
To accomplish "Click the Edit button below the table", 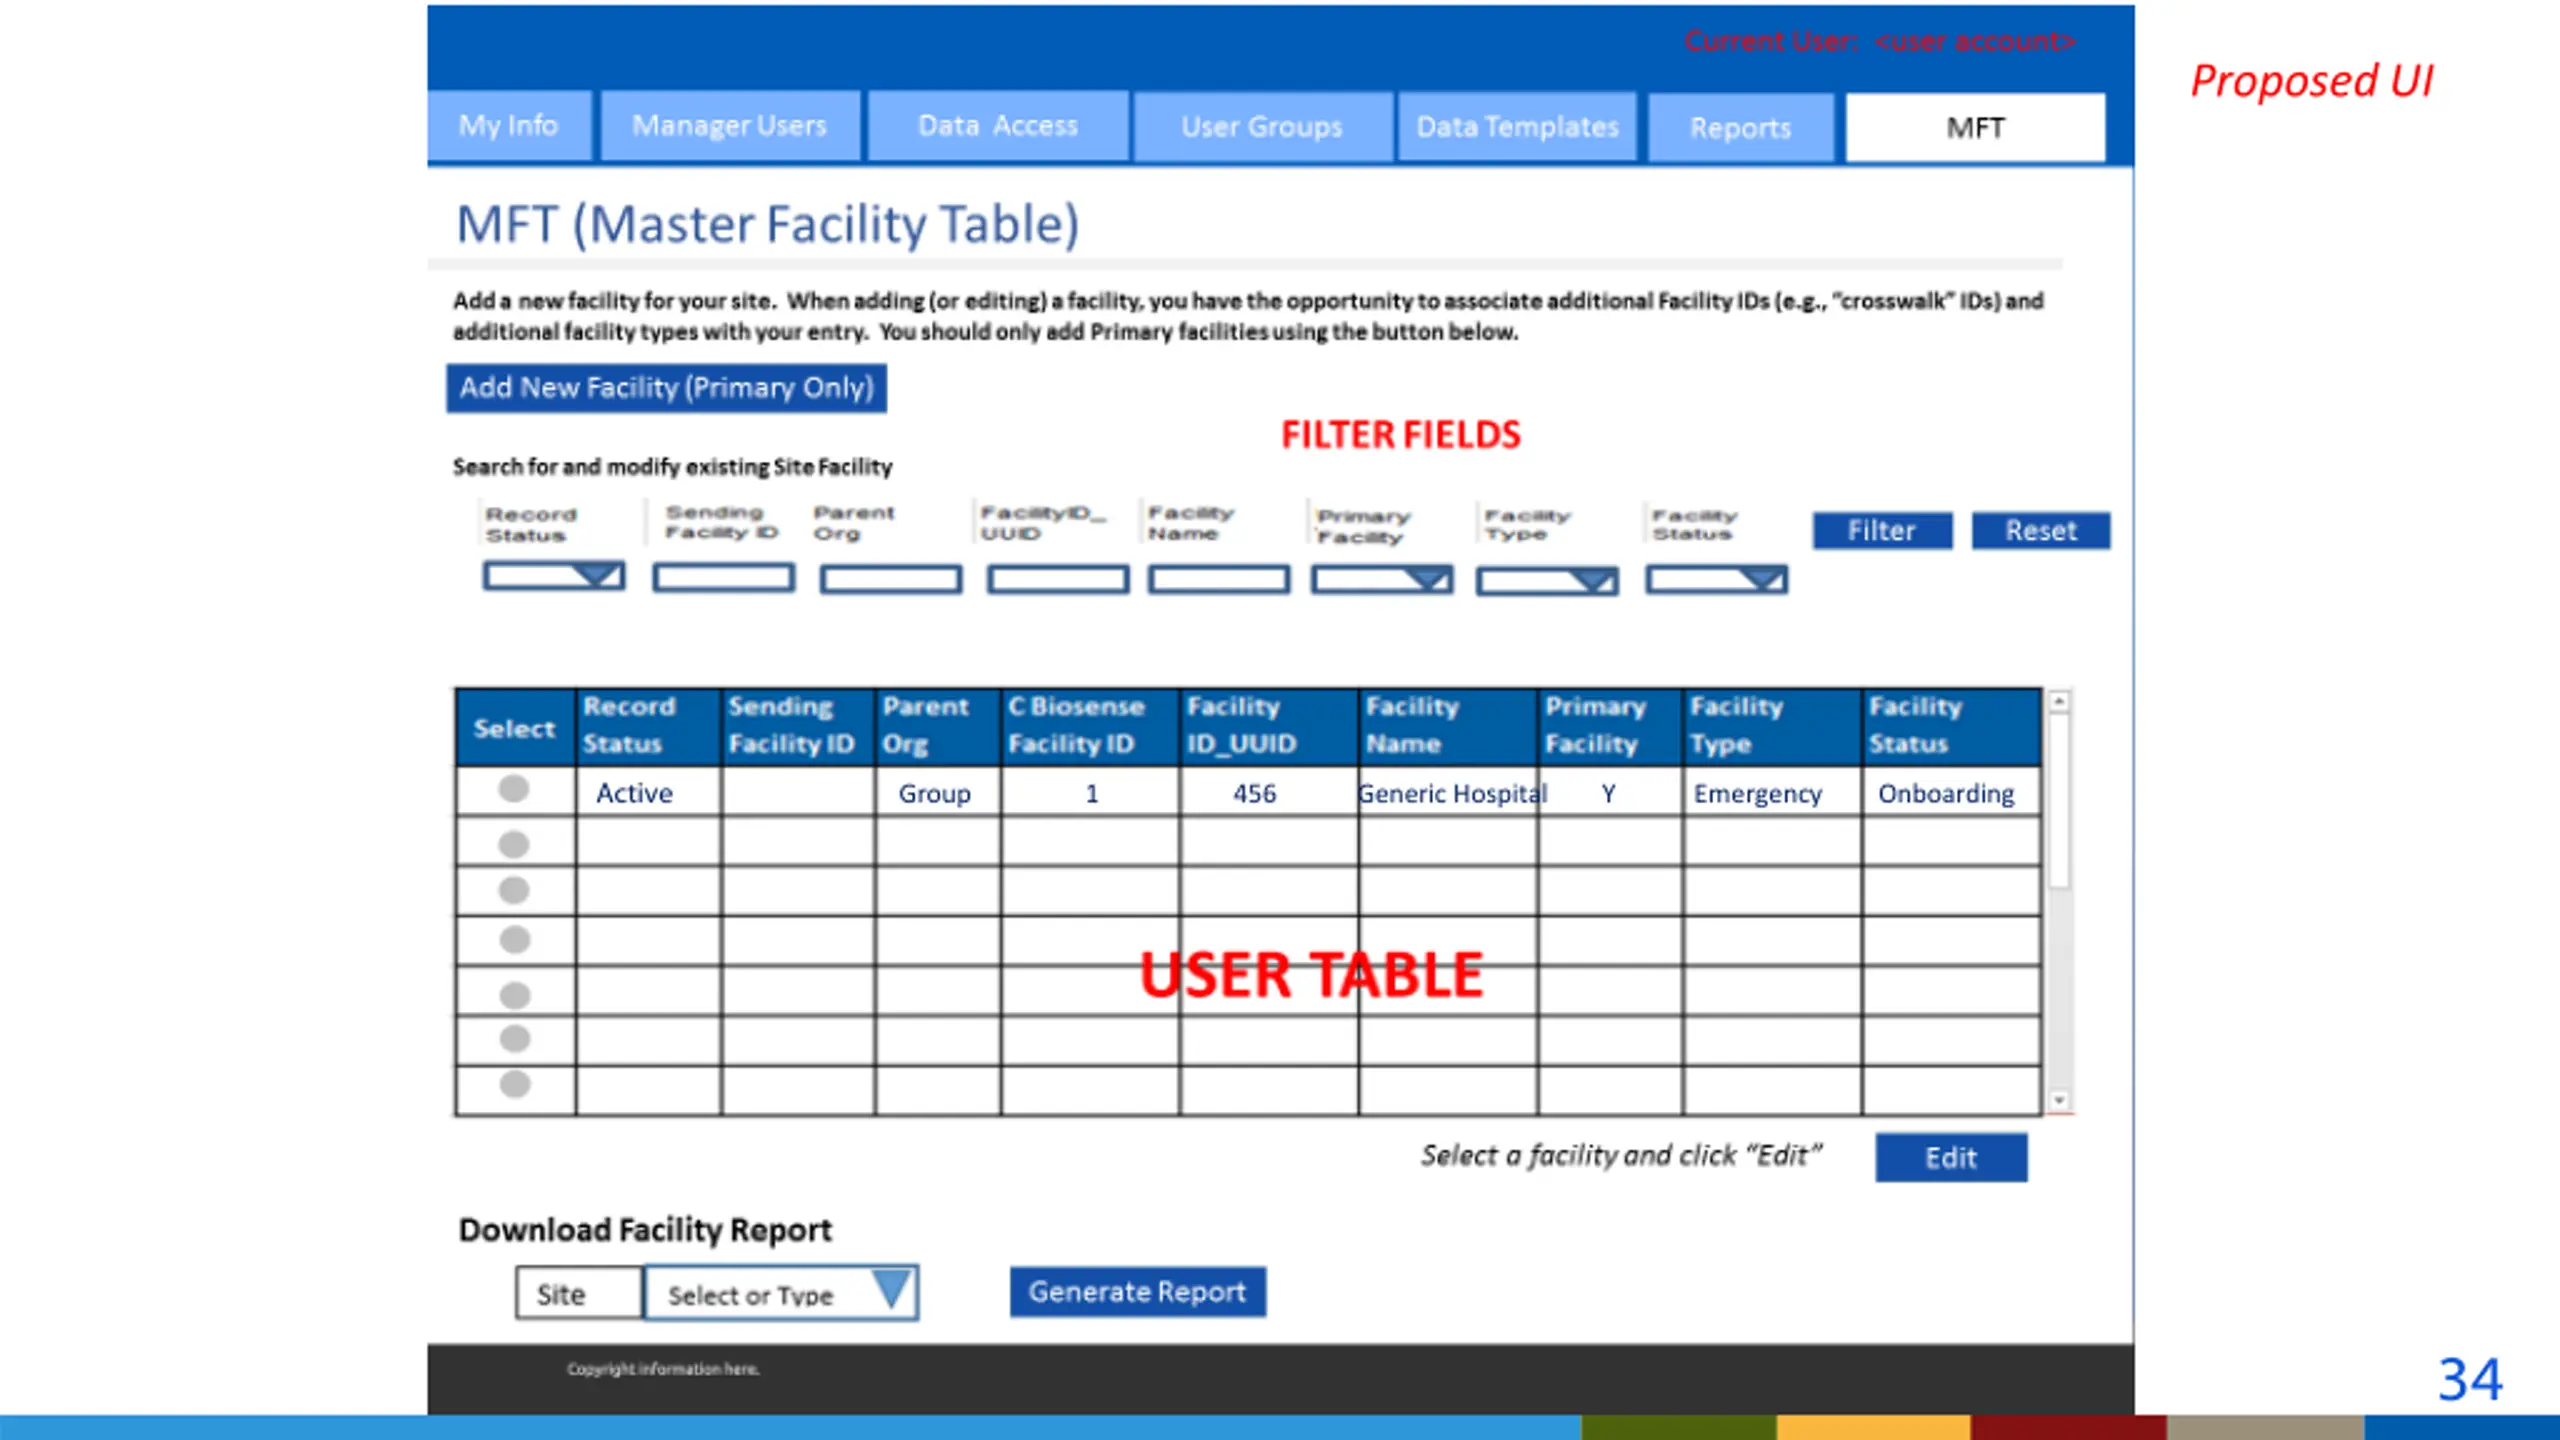I will pos(1950,1158).
